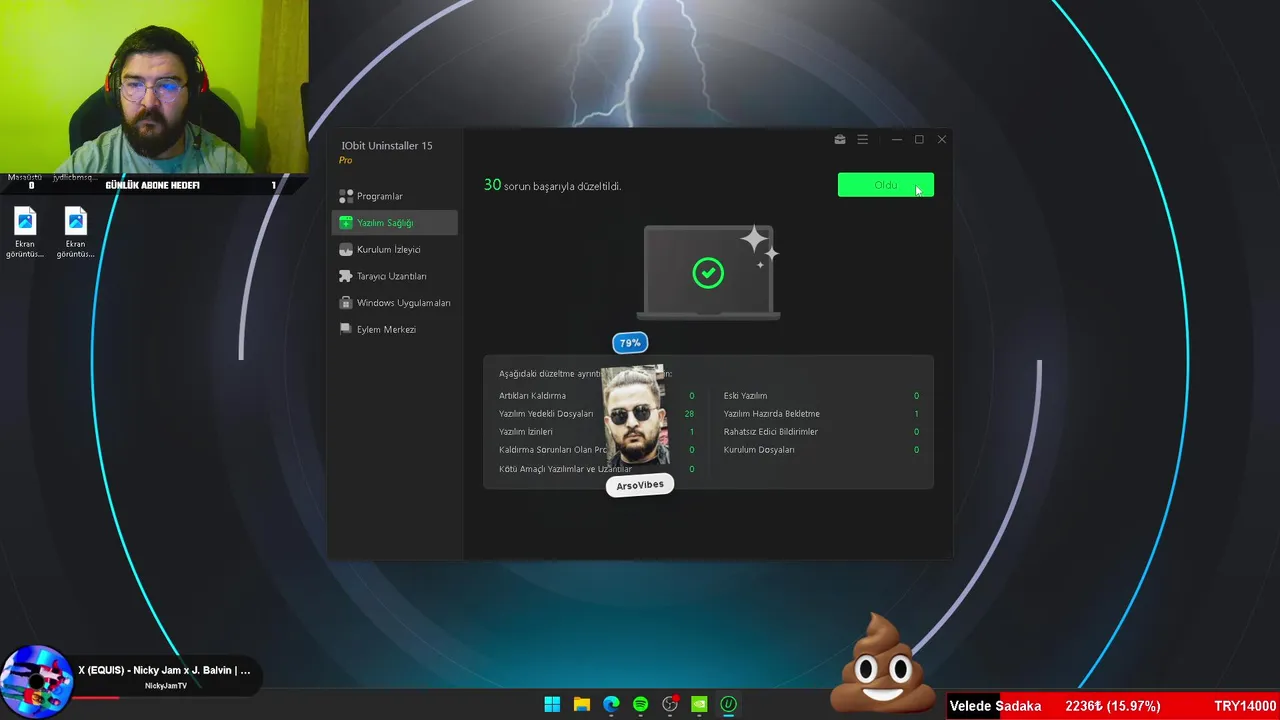Viewport: 1280px width, 720px height.
Task: Close the IObit Uninstaller window
Action: point(941,140)
